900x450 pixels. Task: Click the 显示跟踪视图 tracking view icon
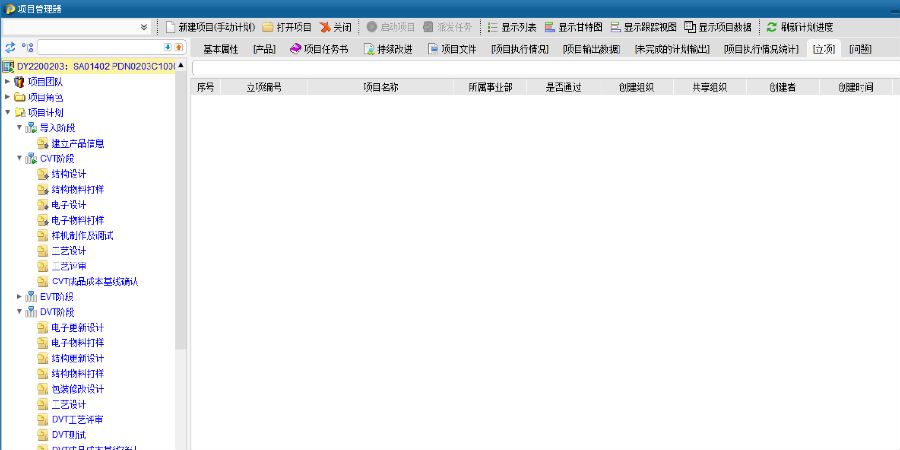pyautogui.click(x=615, y=27)
